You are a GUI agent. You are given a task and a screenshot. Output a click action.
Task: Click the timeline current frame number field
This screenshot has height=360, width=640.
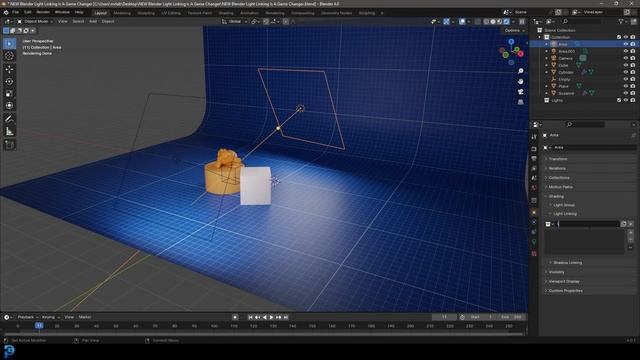click(444, 317)
